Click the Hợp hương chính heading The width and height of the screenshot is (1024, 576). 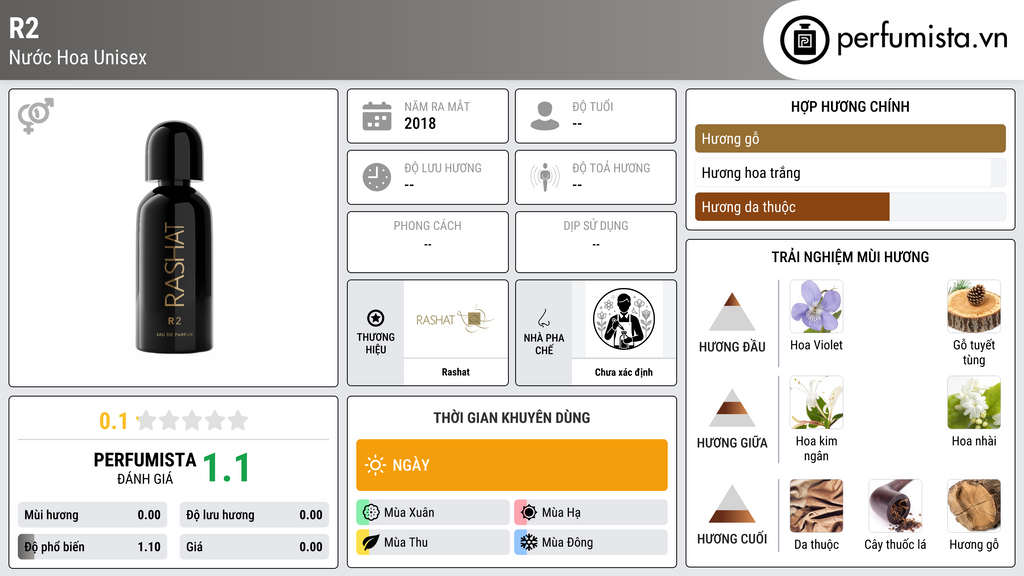[850, 106]
